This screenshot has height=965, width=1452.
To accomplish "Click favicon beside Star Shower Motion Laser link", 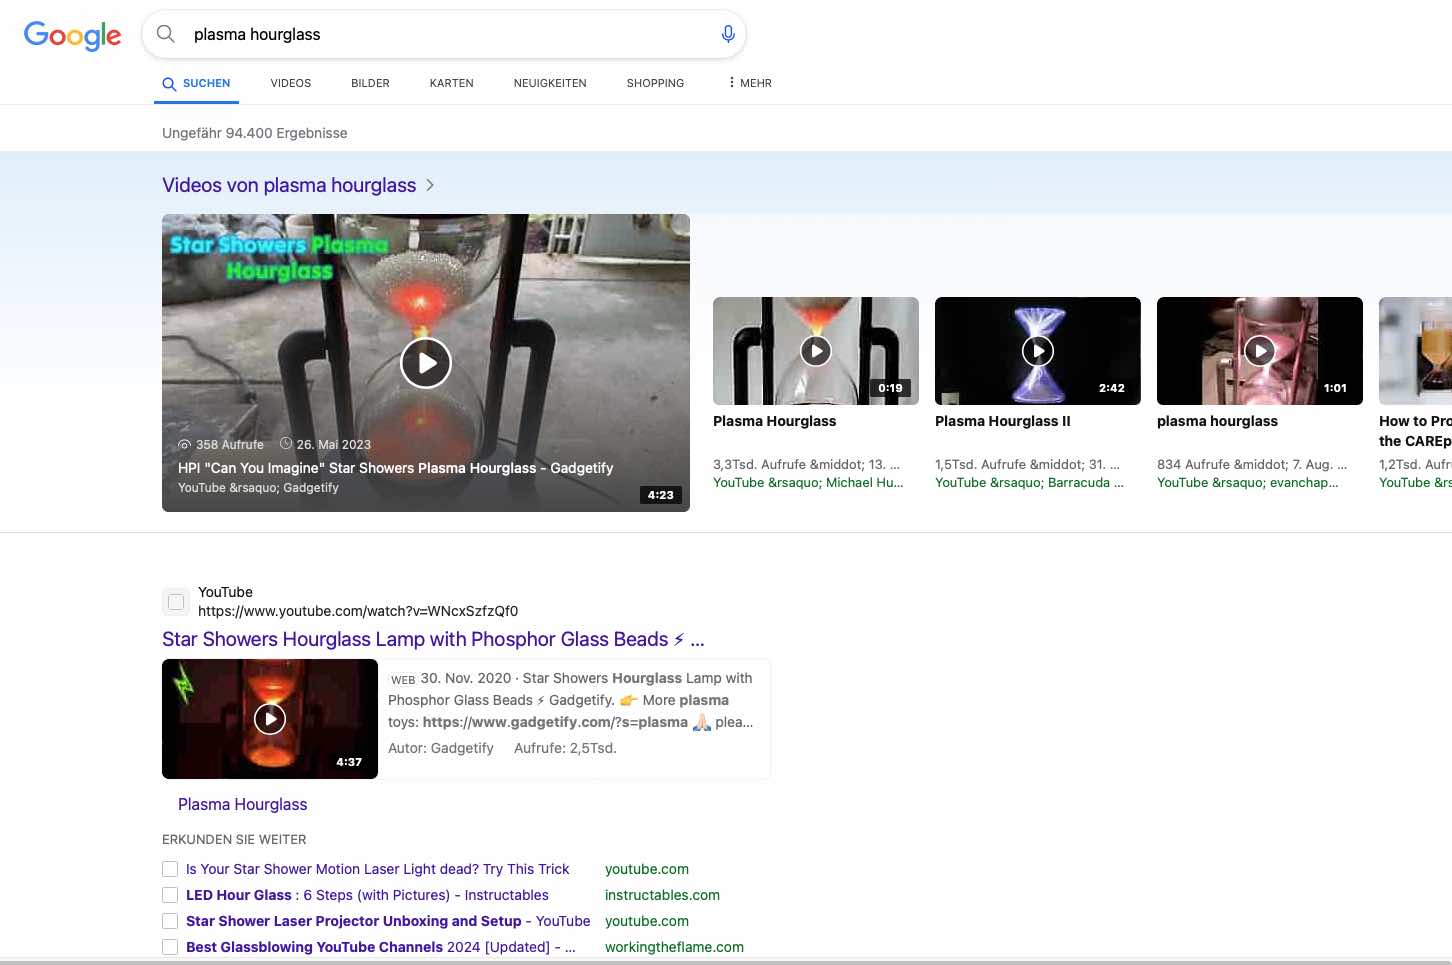I will (170, 869).
